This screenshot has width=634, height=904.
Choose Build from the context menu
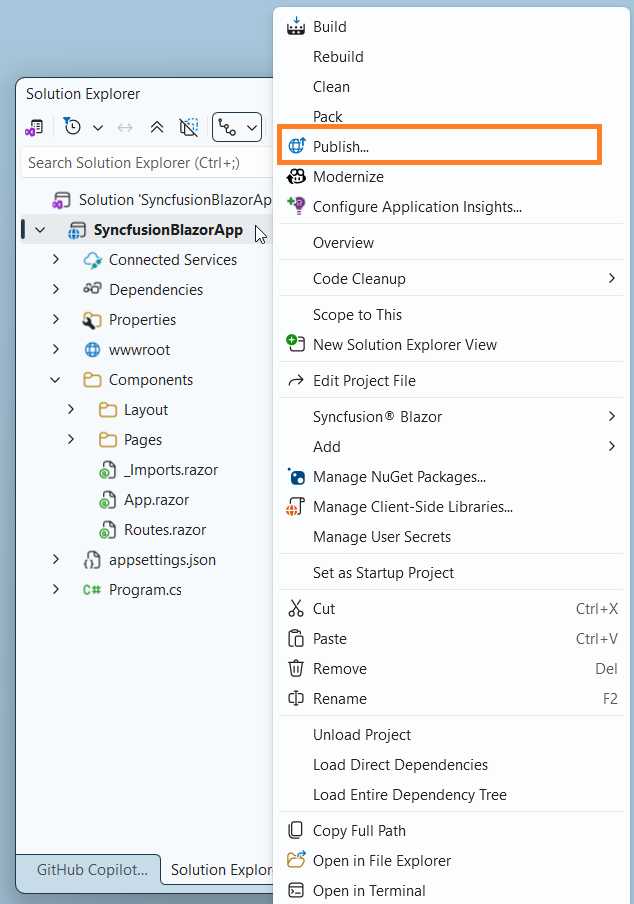tap(331, 26)
